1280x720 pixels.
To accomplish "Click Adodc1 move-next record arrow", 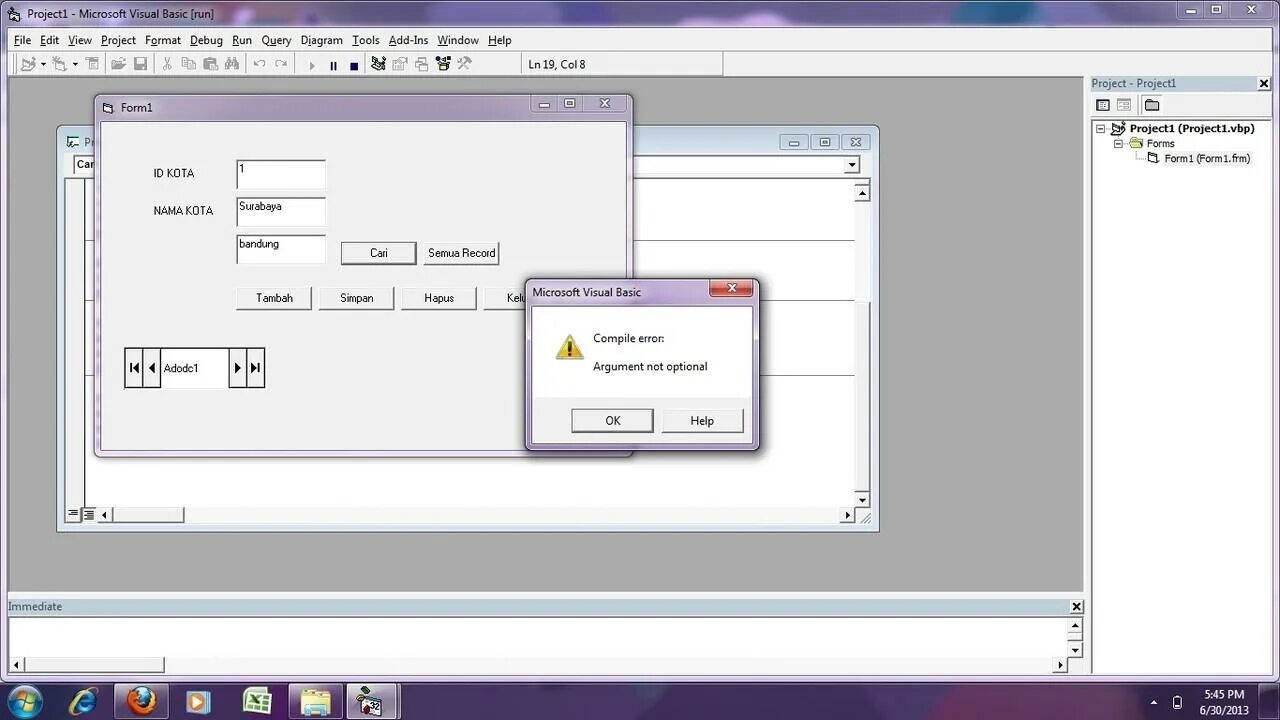I will 237,368.
